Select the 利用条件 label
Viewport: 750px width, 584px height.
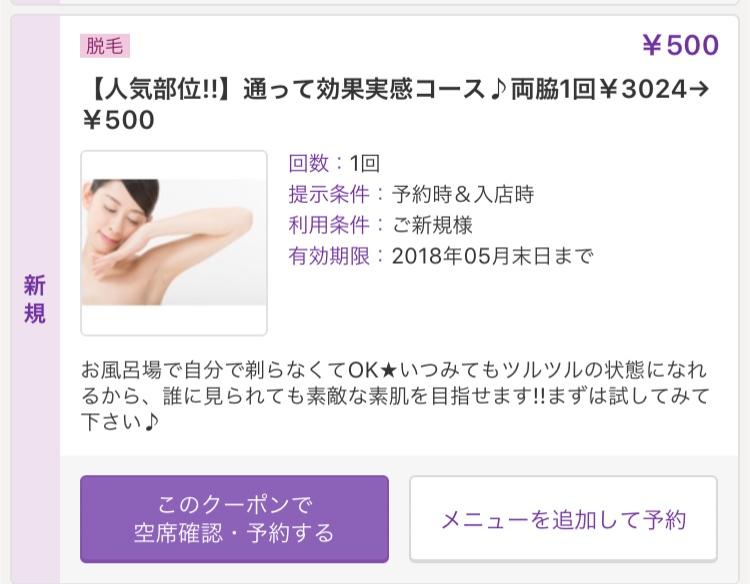pos(329,225)
